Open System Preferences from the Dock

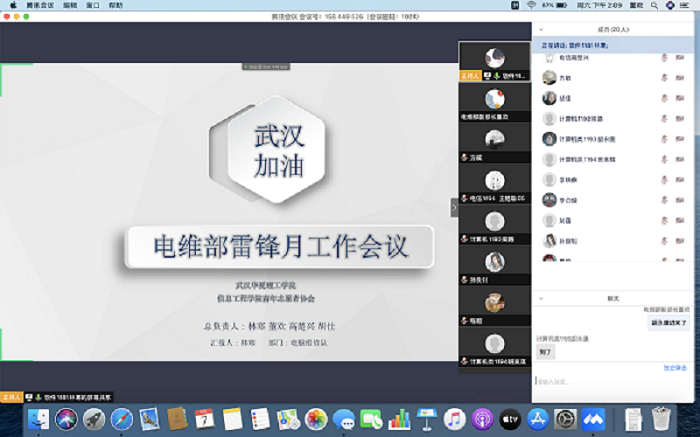[x=565, y=419]
